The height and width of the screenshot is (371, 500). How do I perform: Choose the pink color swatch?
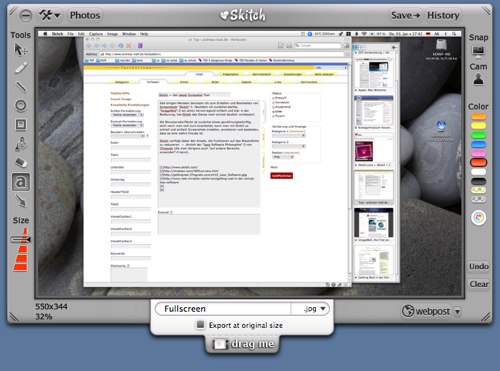click(x=478, y=153)
